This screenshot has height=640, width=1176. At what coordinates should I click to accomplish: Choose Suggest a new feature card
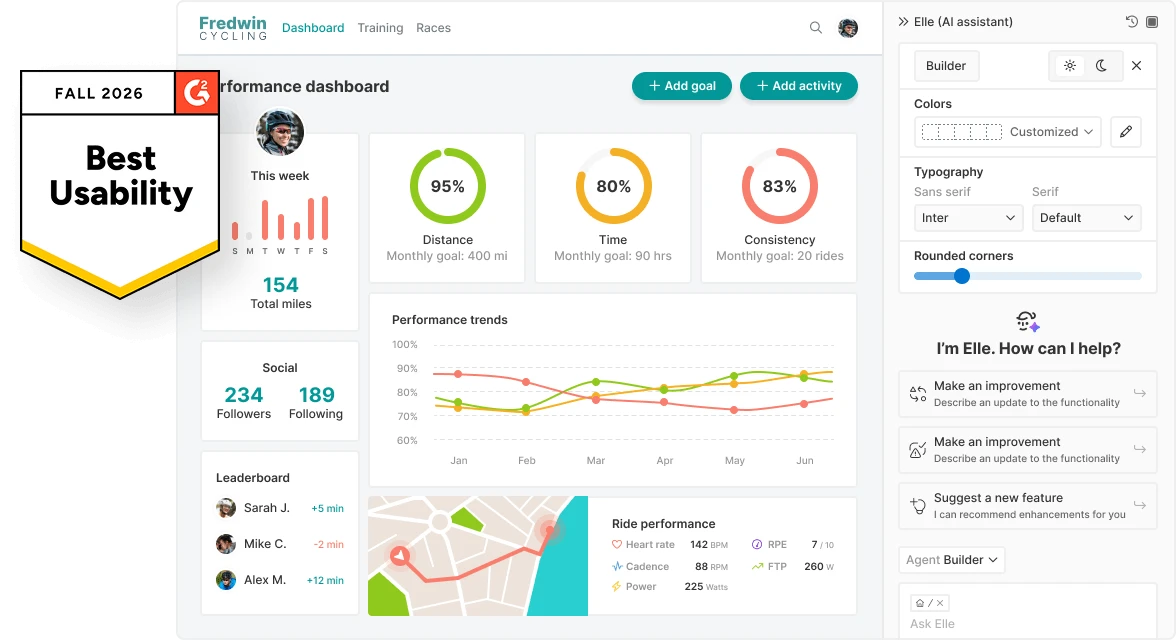coord(1028,506)
